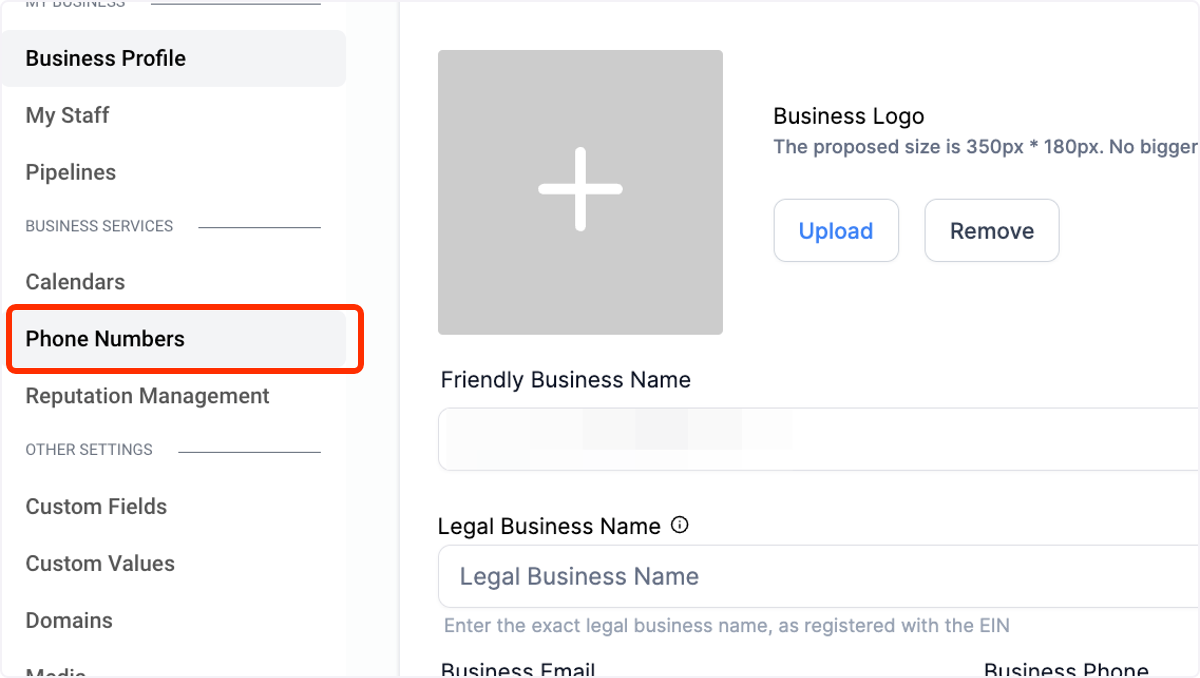Focus the Legal Business Name input
Image resolution: width=1200 pixels, height=678 pixels.
[x=818, y=576]
